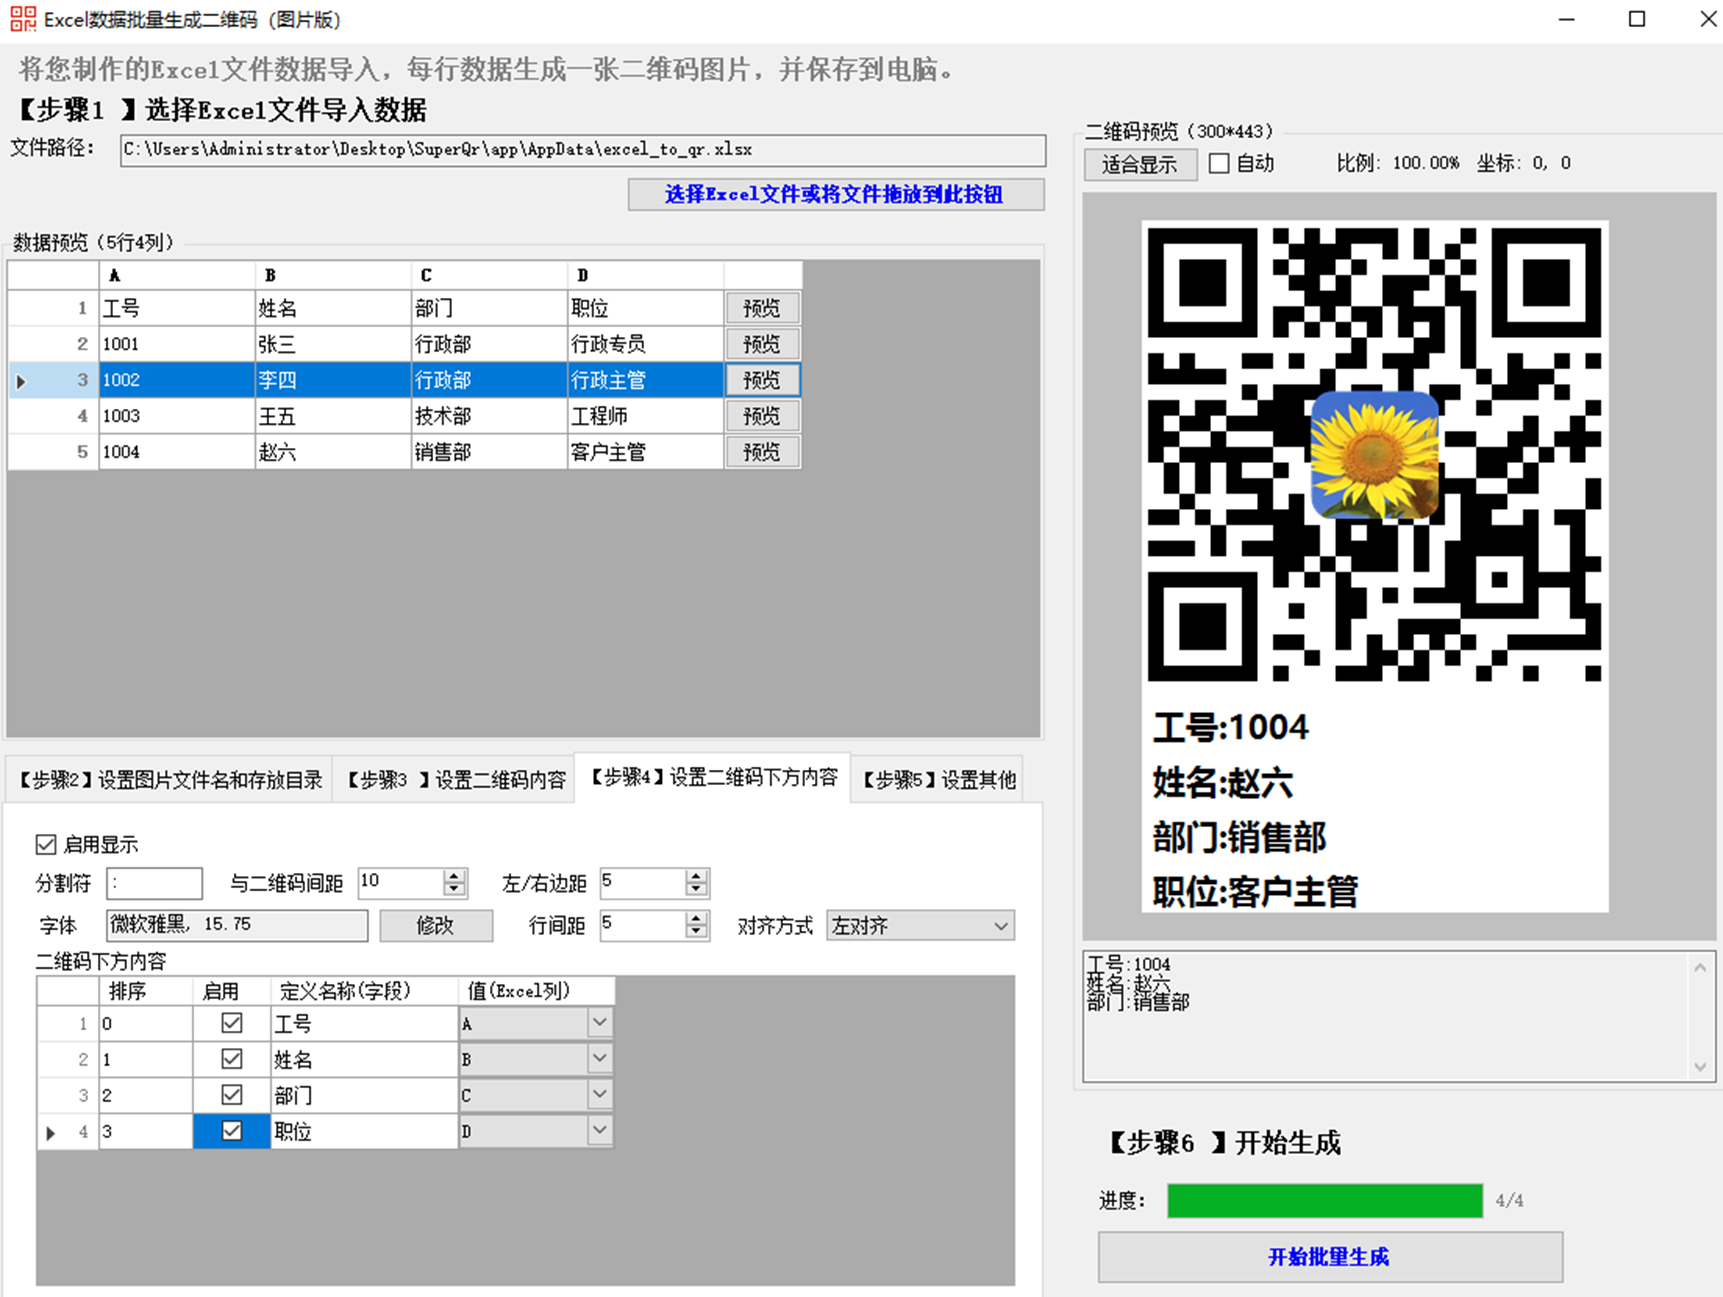Select 【步骤4】设置二维码下方内容 tab

[x=713, y=778]
